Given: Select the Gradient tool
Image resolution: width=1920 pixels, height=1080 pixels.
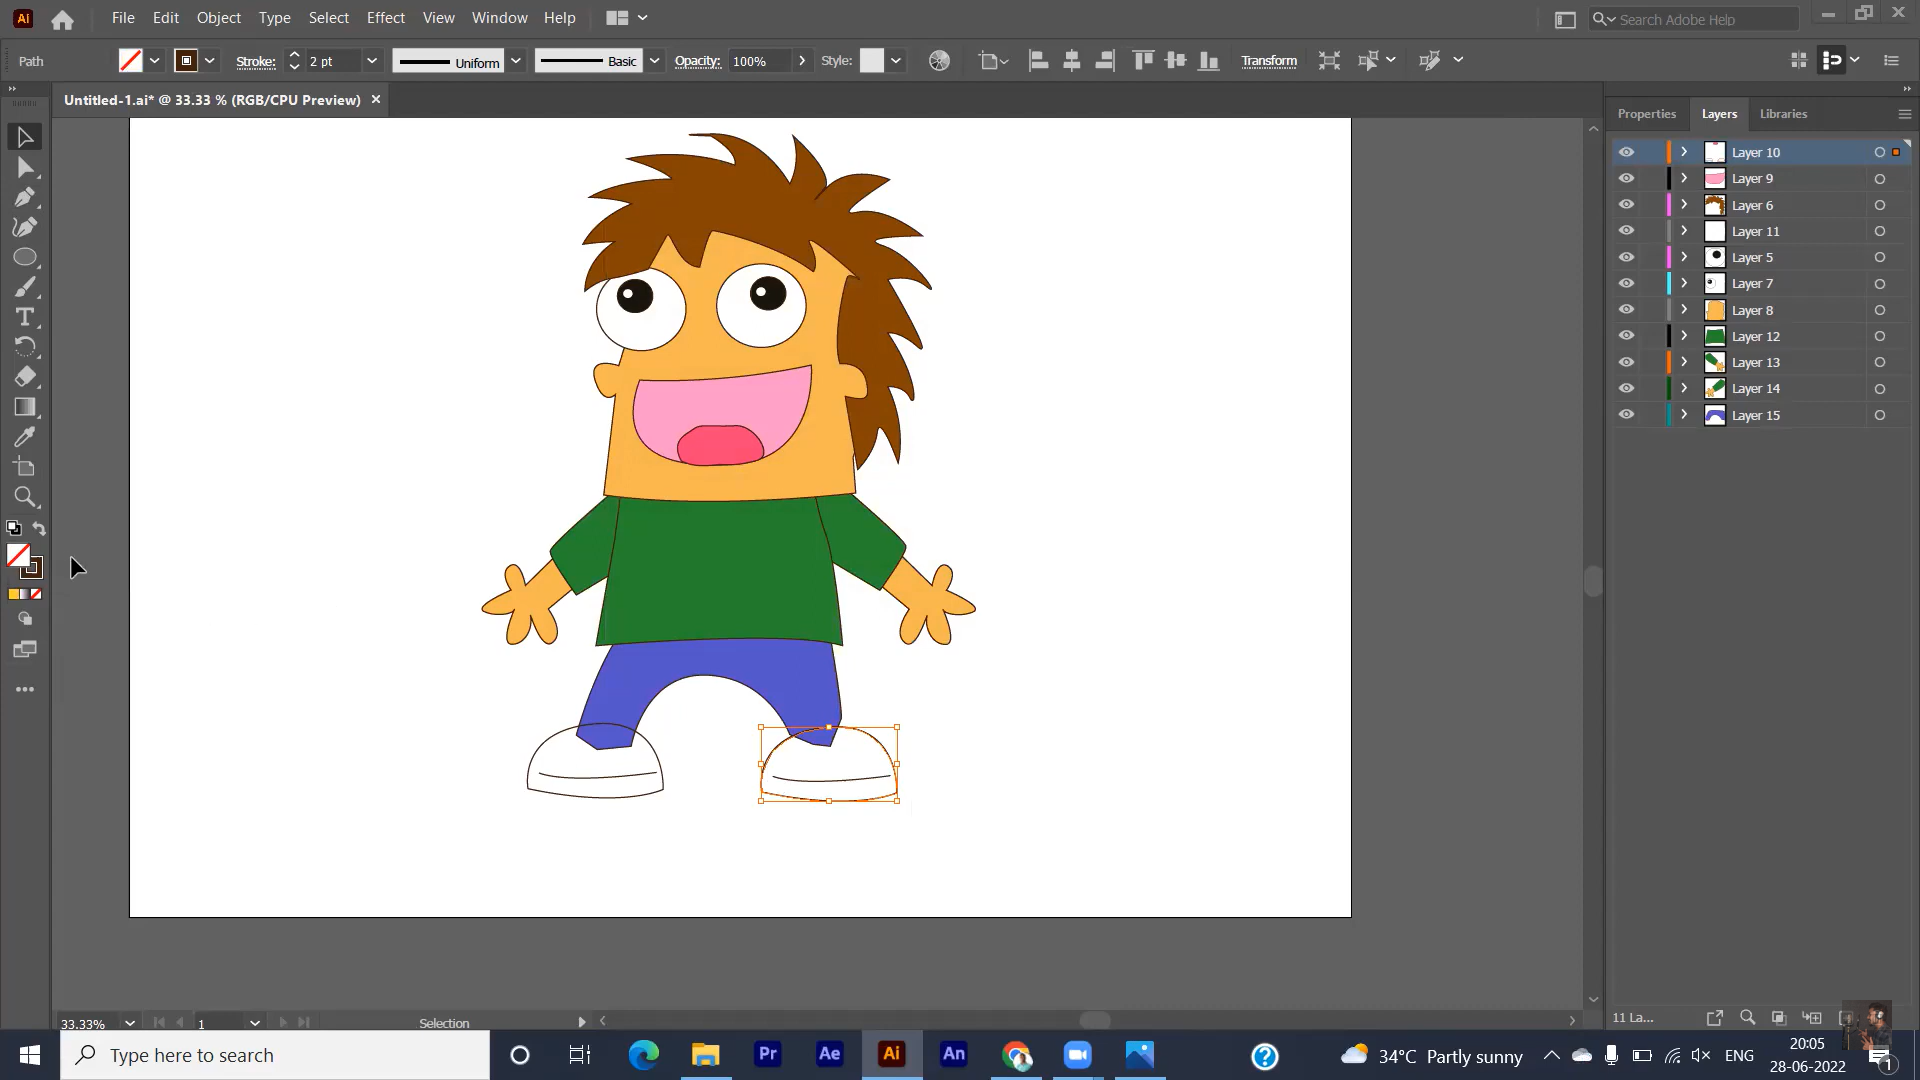Looking at the screenshot, I should pyautogui.click(x=25, y=407).
